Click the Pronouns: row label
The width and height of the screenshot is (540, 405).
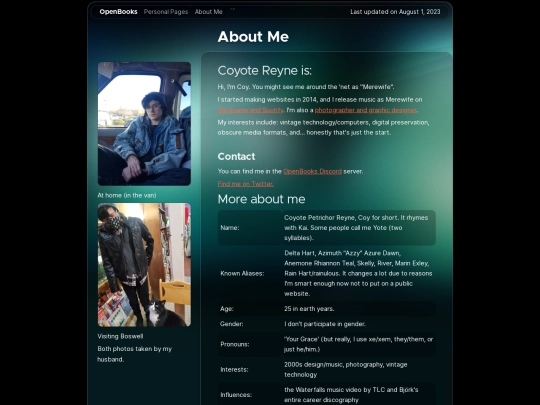click(235, 344)
